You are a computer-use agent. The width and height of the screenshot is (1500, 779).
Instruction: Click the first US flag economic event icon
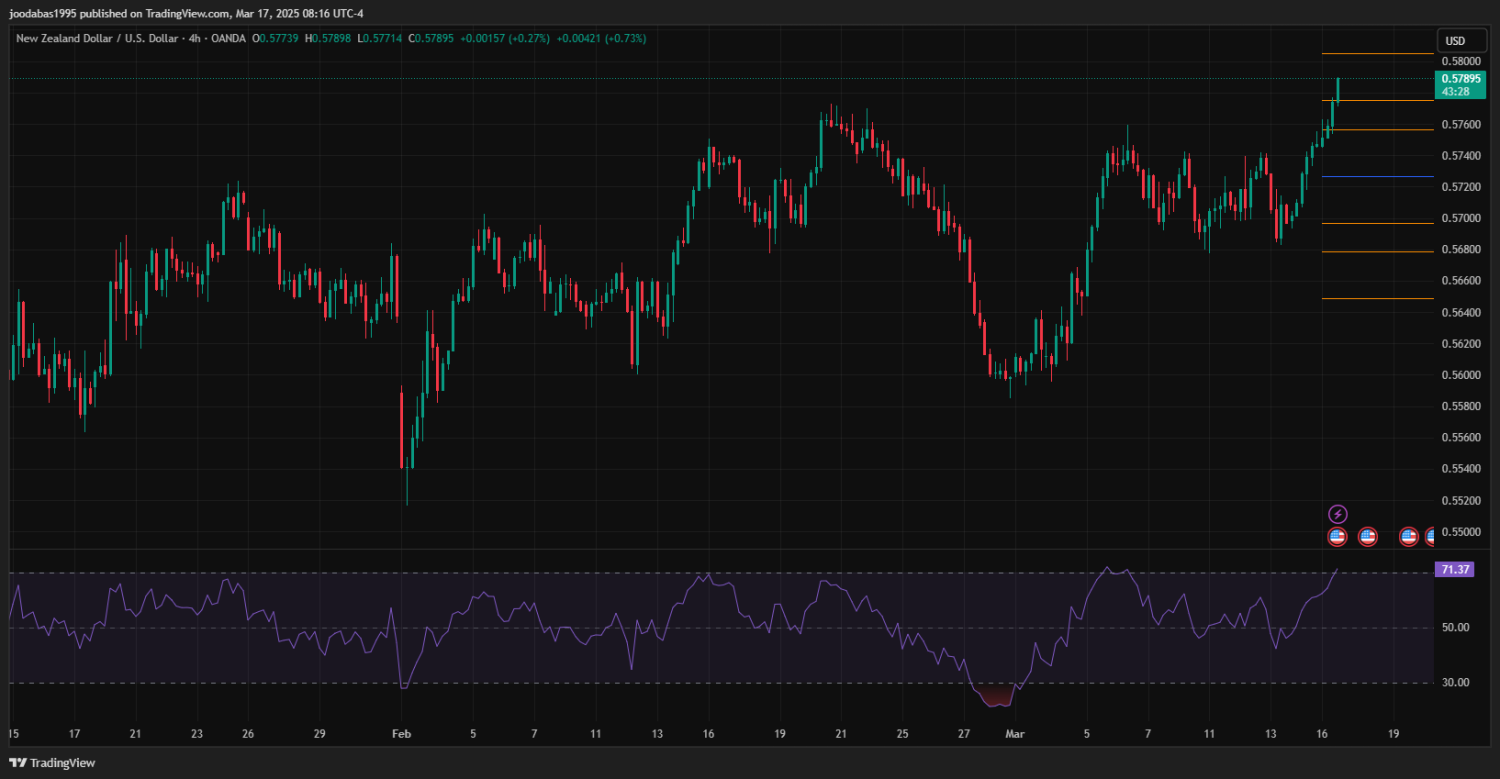(1337, 537)
